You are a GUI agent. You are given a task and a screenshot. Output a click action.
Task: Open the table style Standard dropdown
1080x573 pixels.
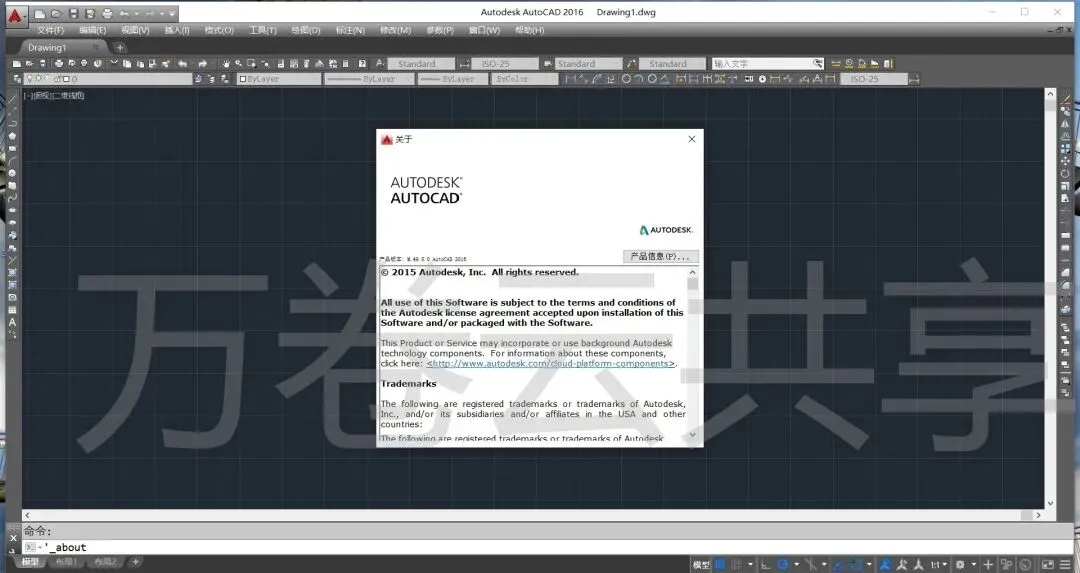(589, 63)
